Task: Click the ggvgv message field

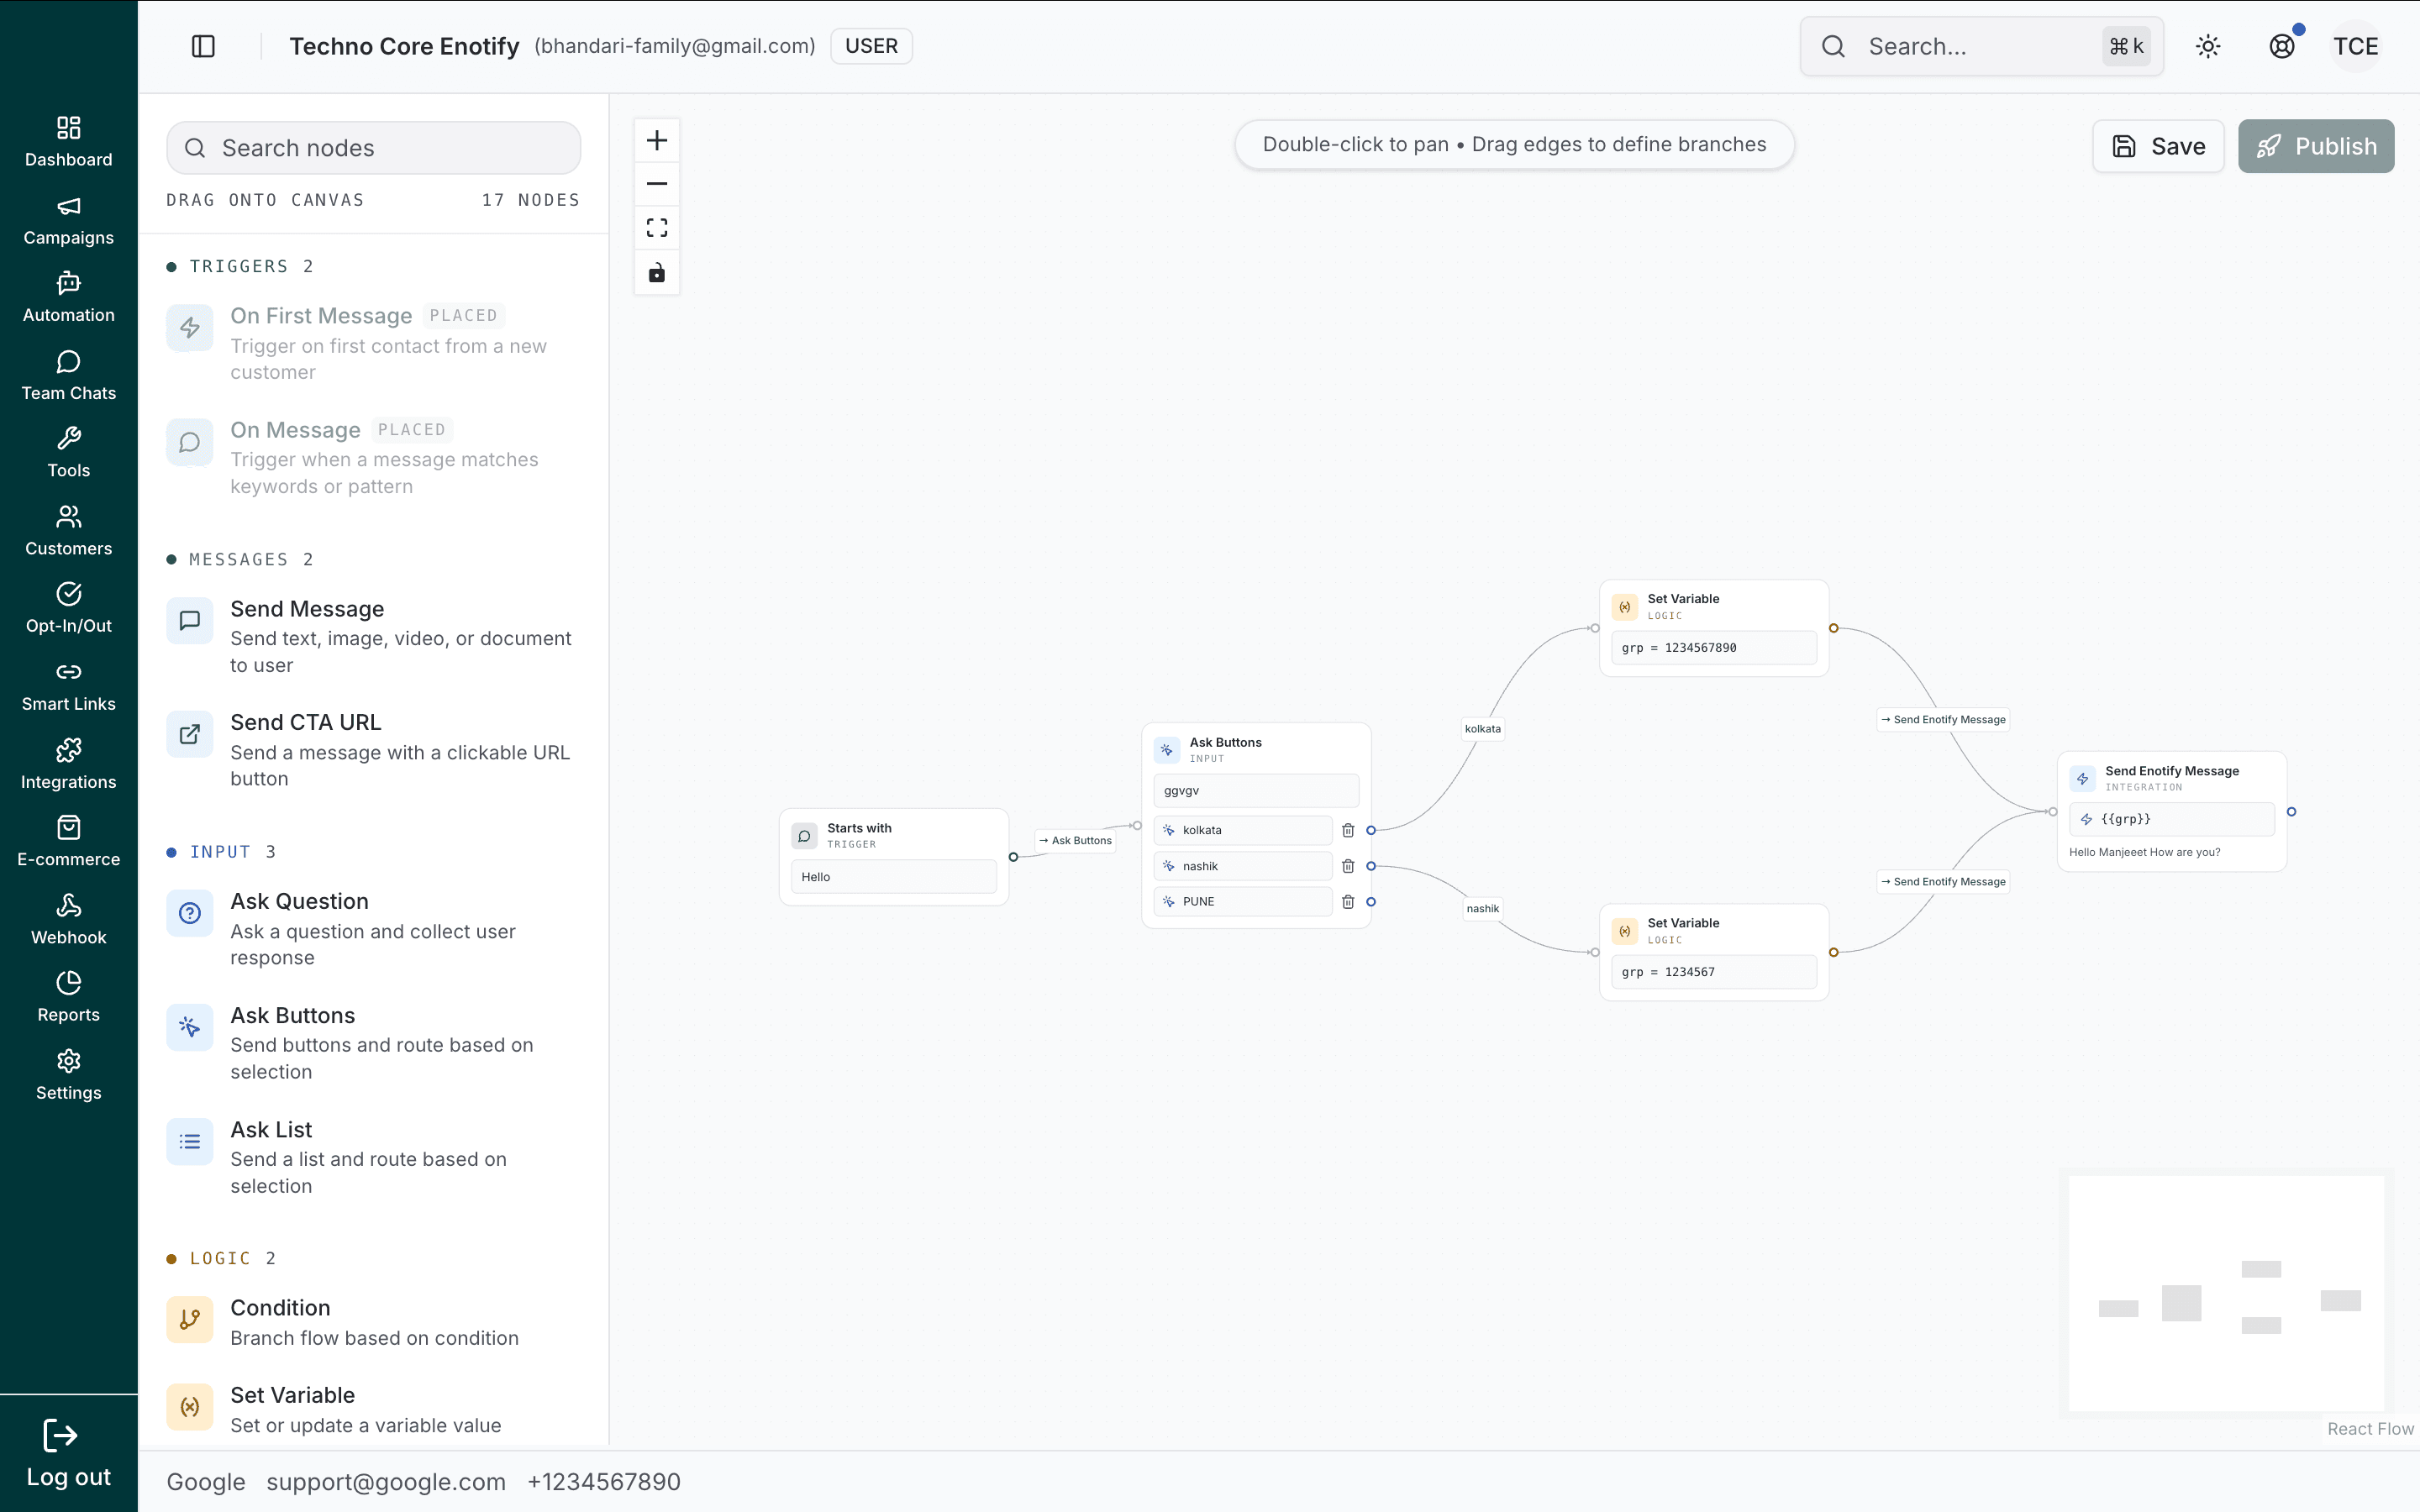Action: [1256, 790]
